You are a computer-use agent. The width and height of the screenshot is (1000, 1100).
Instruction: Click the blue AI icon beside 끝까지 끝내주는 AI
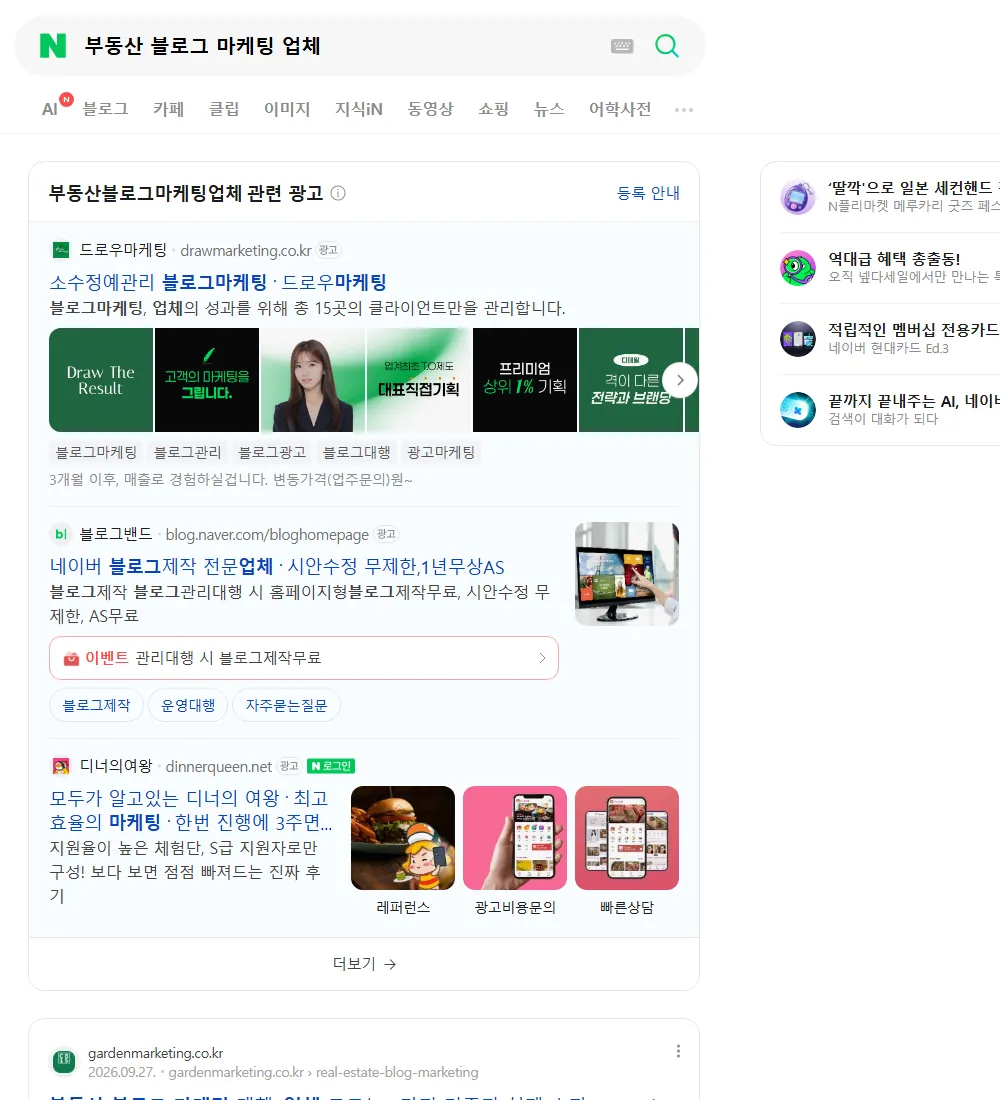coord(798,410)
